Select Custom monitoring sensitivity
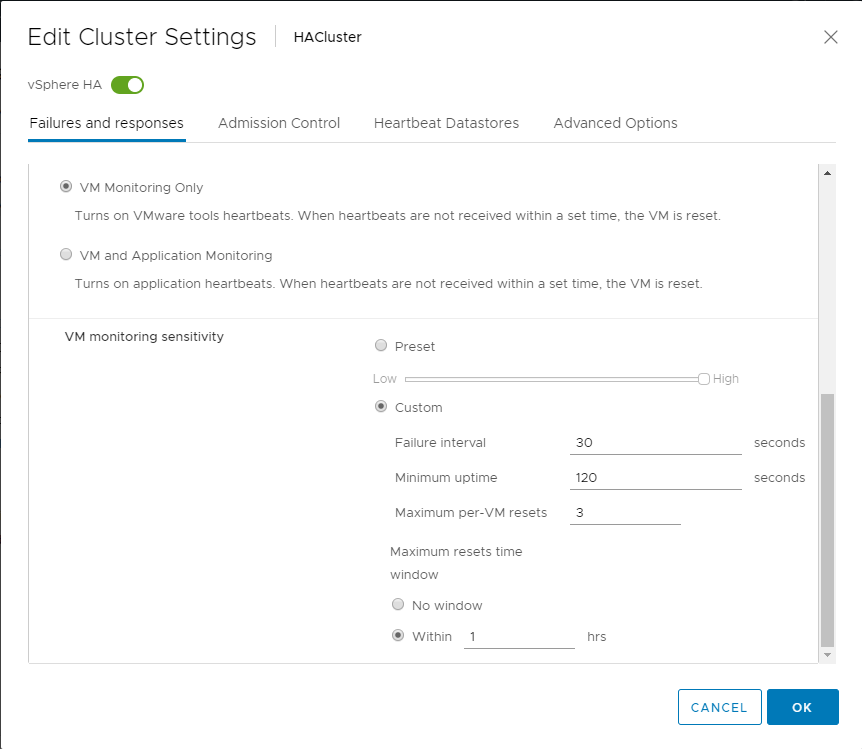 point(381,407)
